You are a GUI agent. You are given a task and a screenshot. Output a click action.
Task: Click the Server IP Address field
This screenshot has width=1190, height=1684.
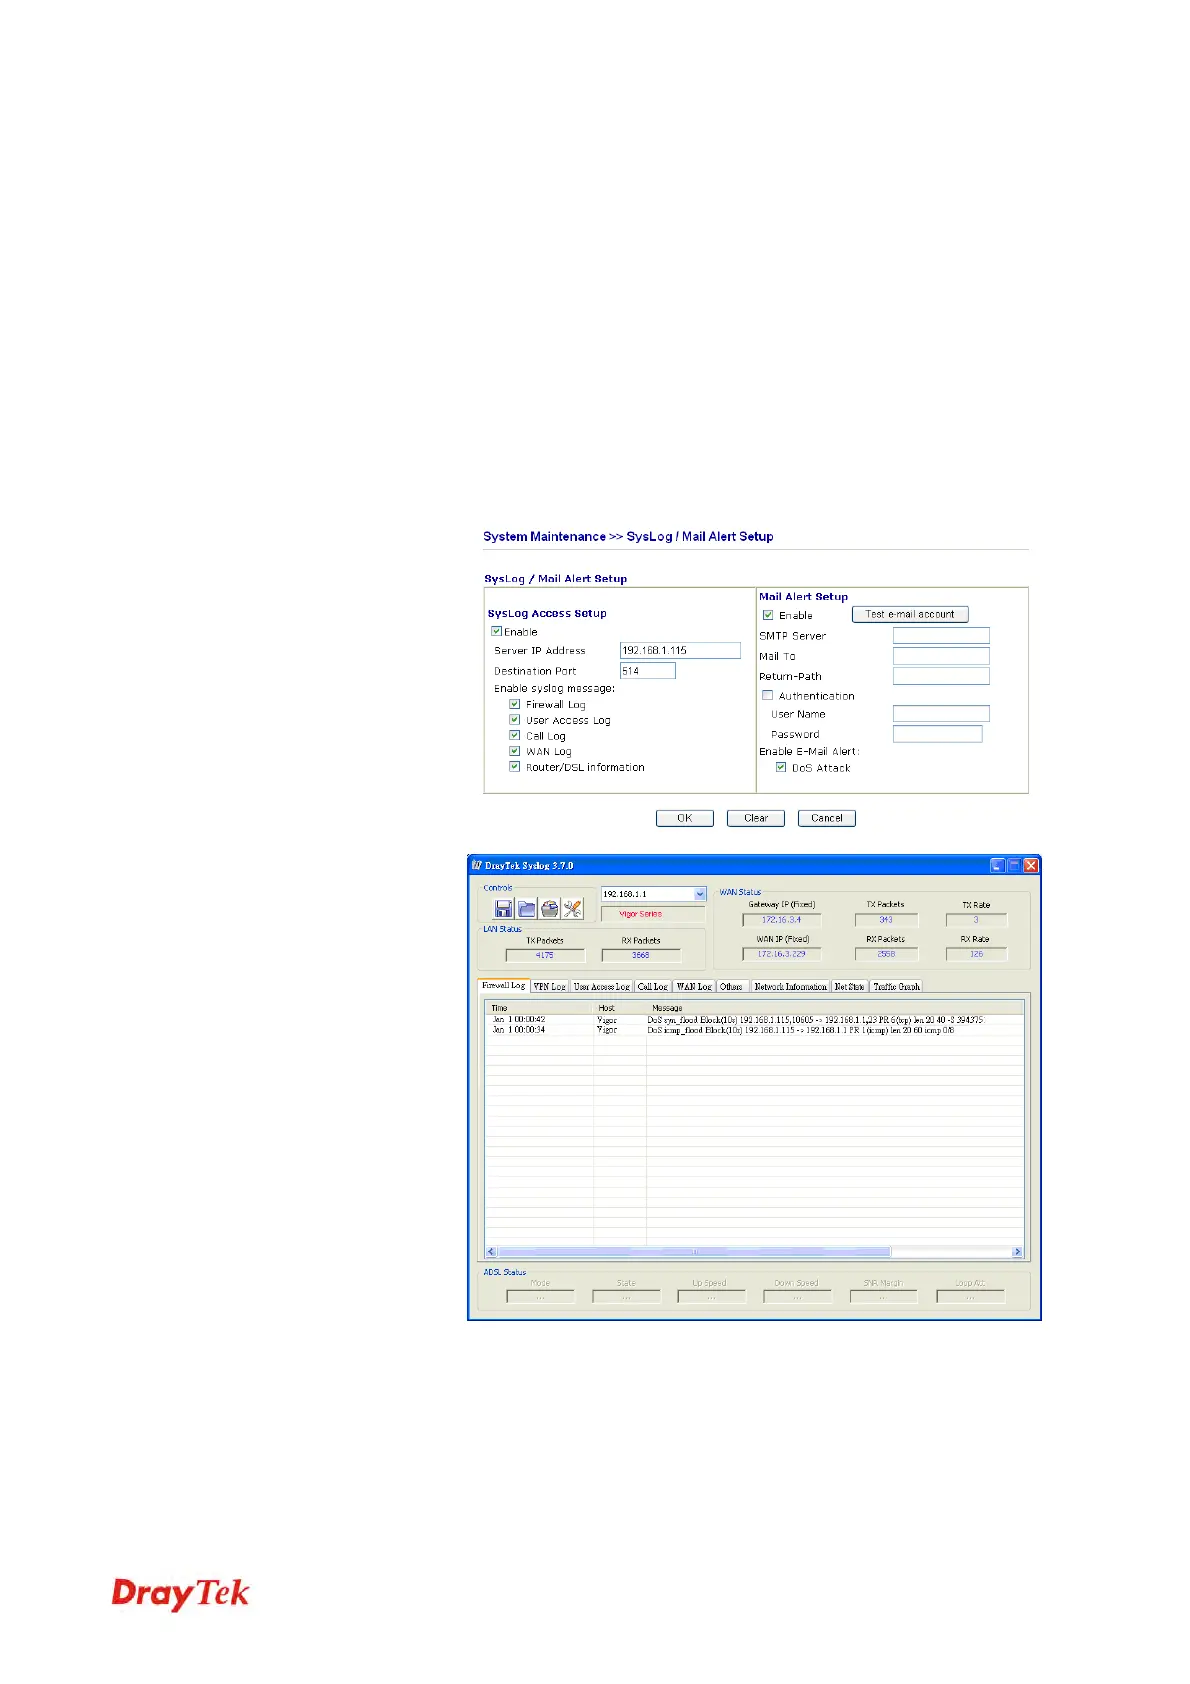[x=680, y=650]
